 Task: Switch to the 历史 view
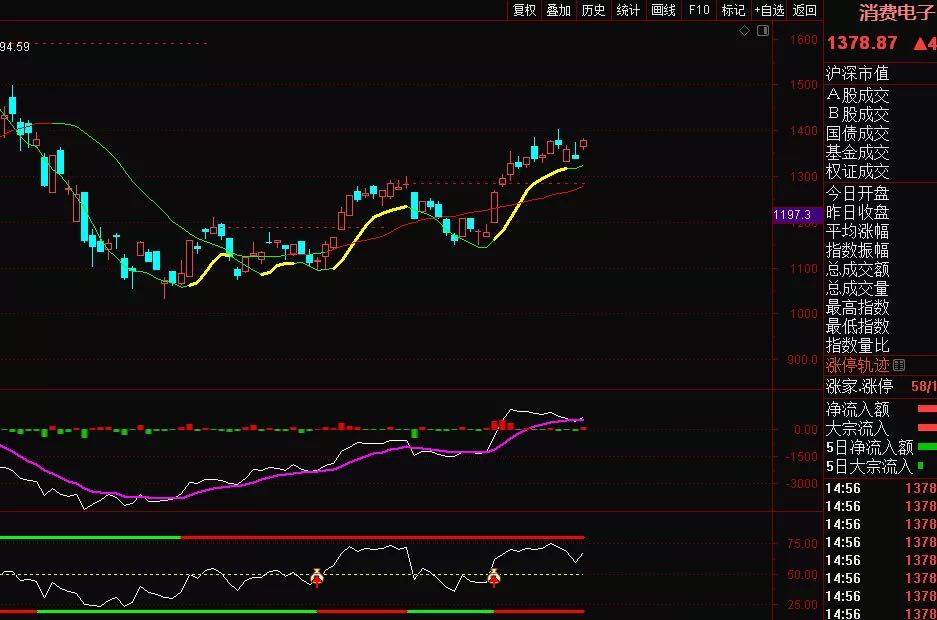point(594,10)
